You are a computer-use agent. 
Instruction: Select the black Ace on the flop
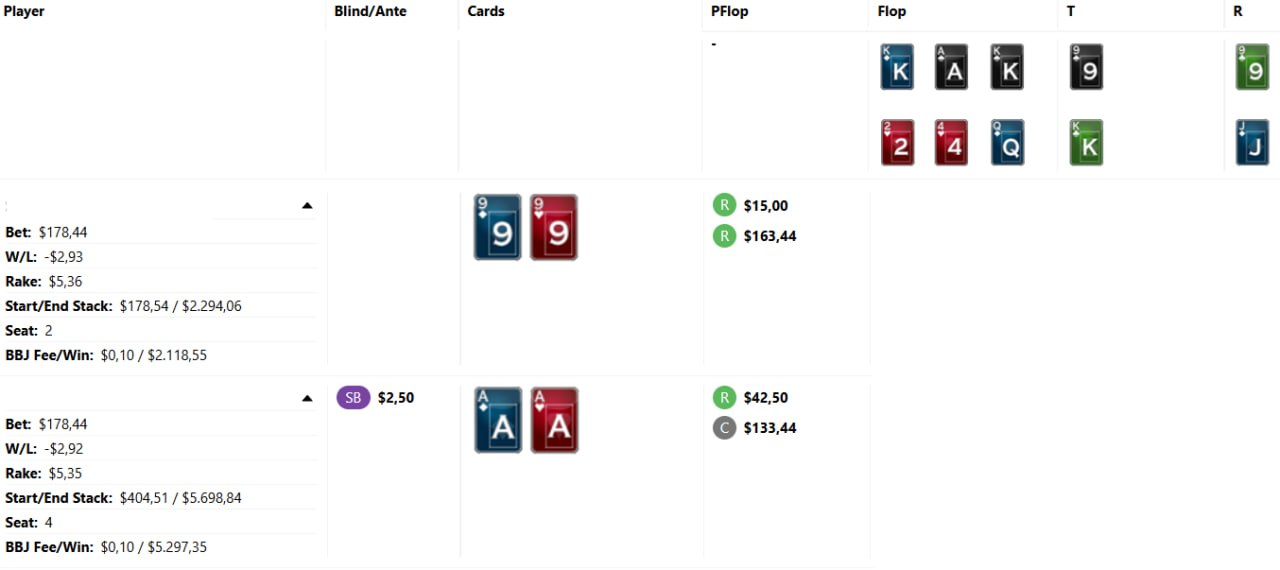[x=951, y=67]
